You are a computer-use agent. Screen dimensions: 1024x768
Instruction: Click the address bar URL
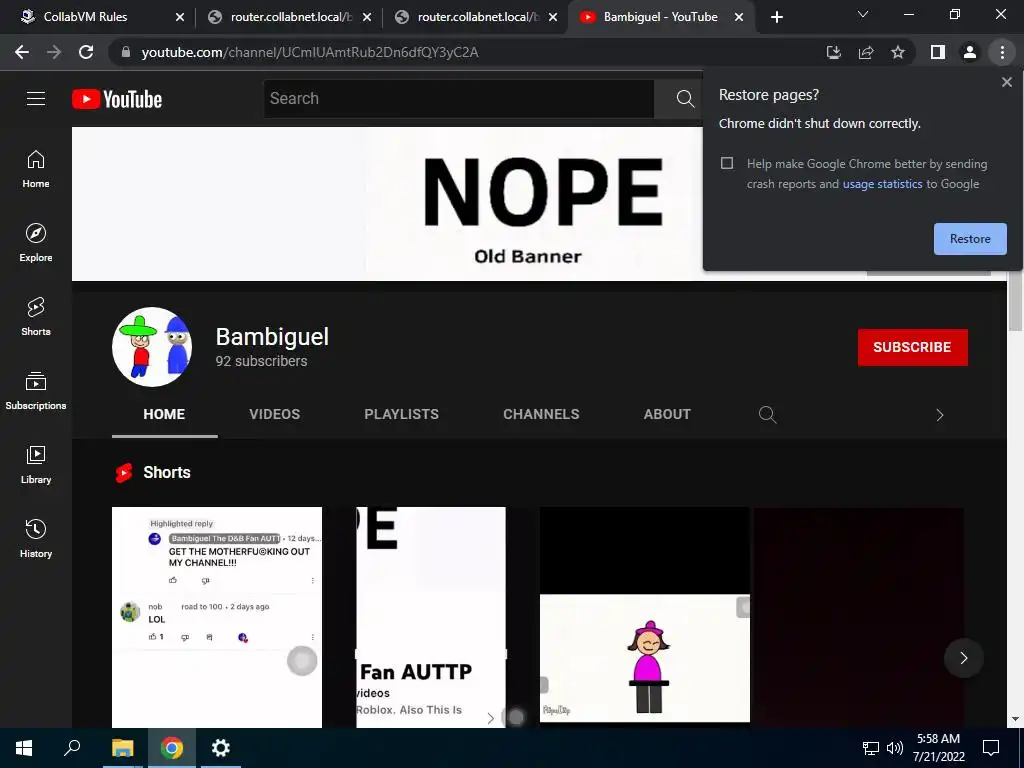point(310,52)
